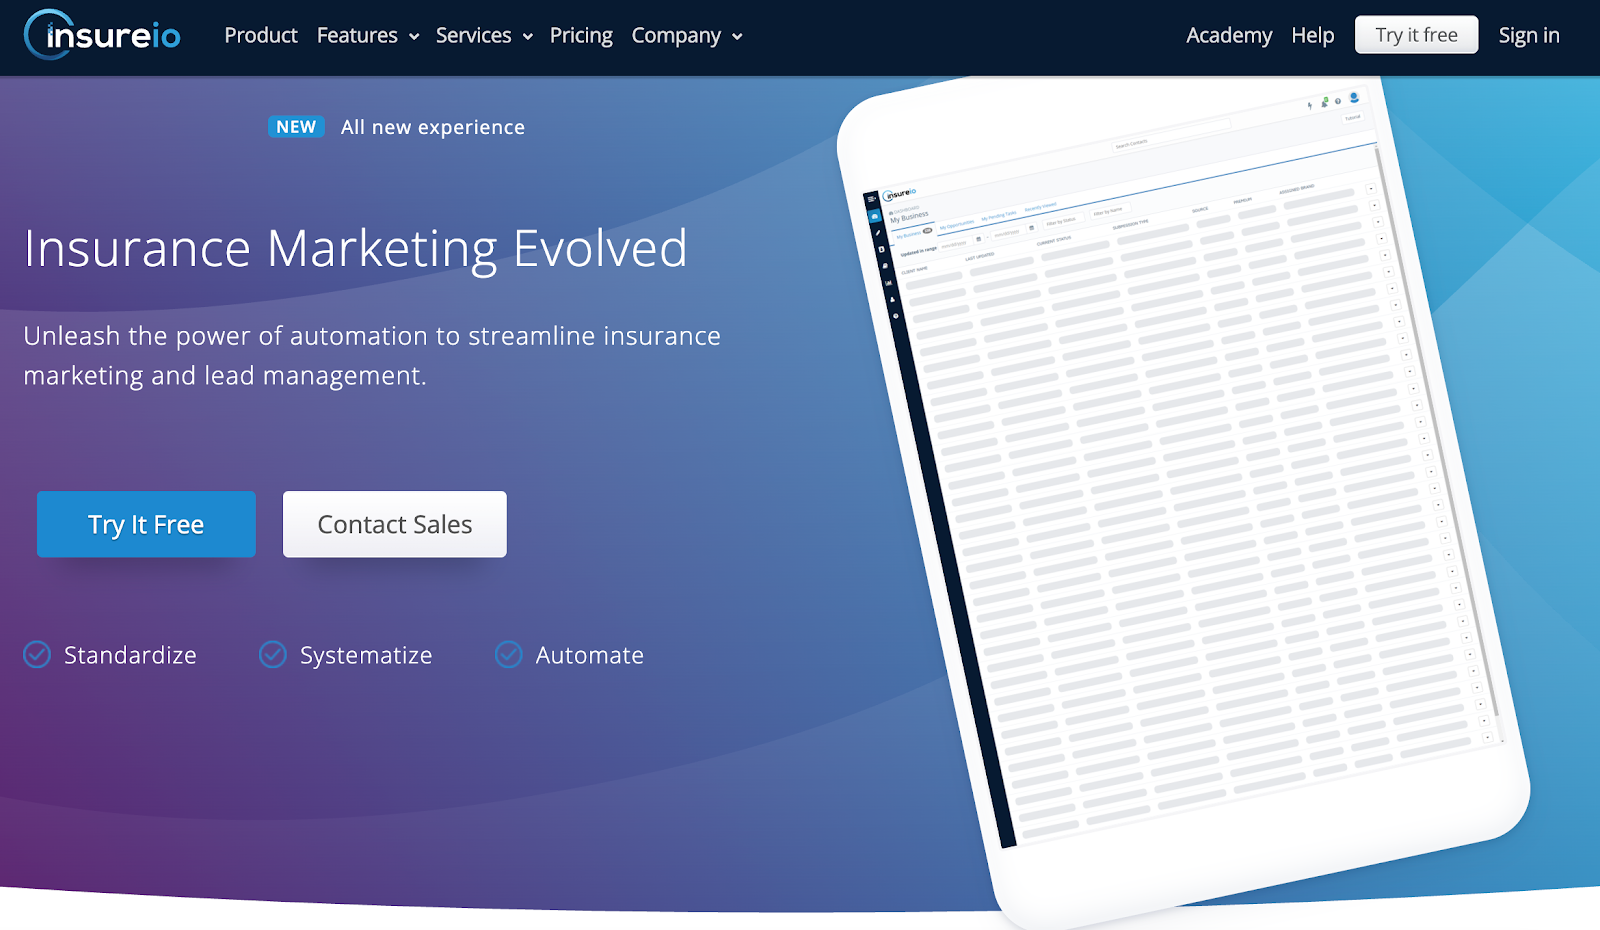
Task: Open the Help link
Action: (1312, 35)
